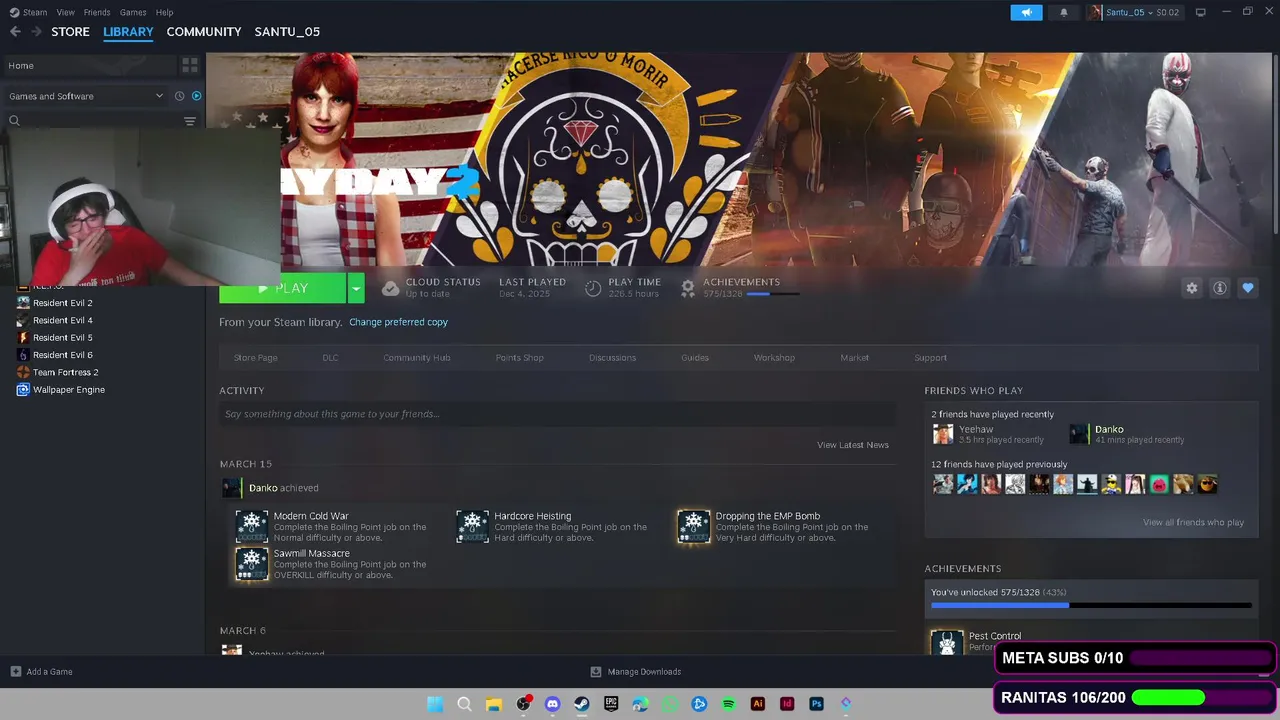Open the Points Shop tab
The image size is (1280, 720).
point(520,358)
